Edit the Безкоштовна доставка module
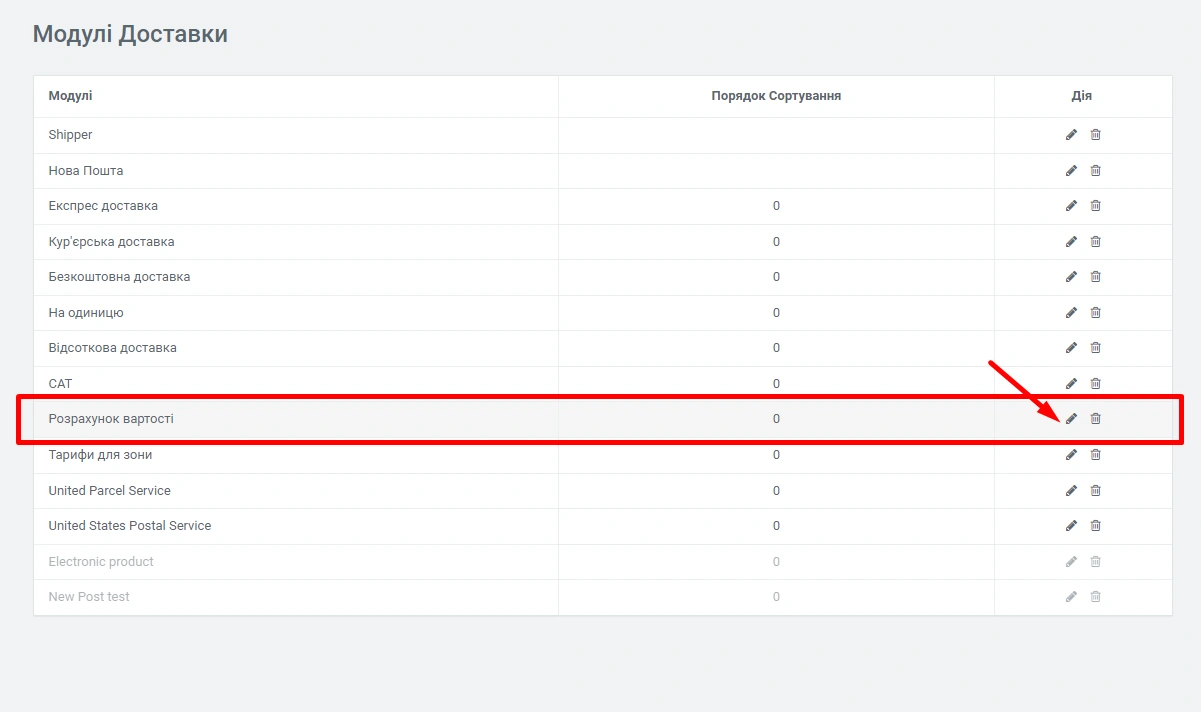 [x=1071, y=277]
